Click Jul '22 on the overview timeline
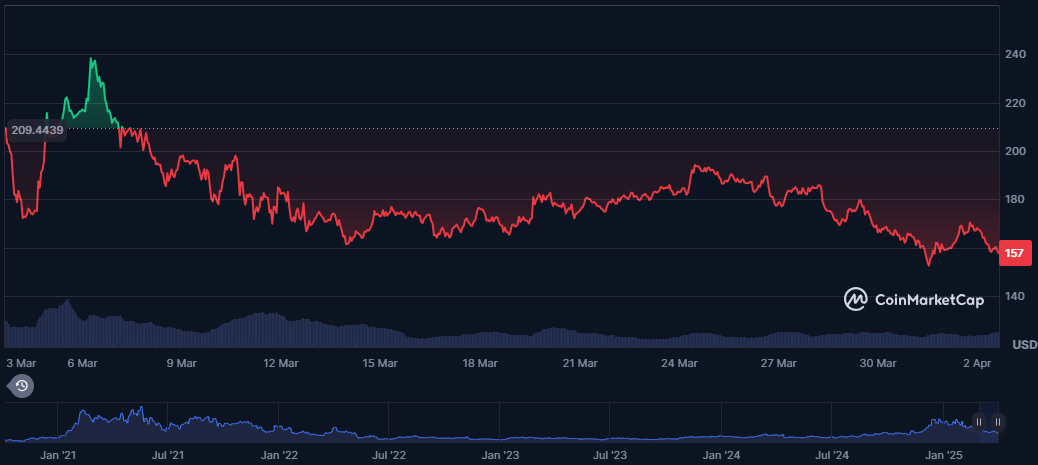Screen dimensions: 1038x465 [x=389, y=455]
